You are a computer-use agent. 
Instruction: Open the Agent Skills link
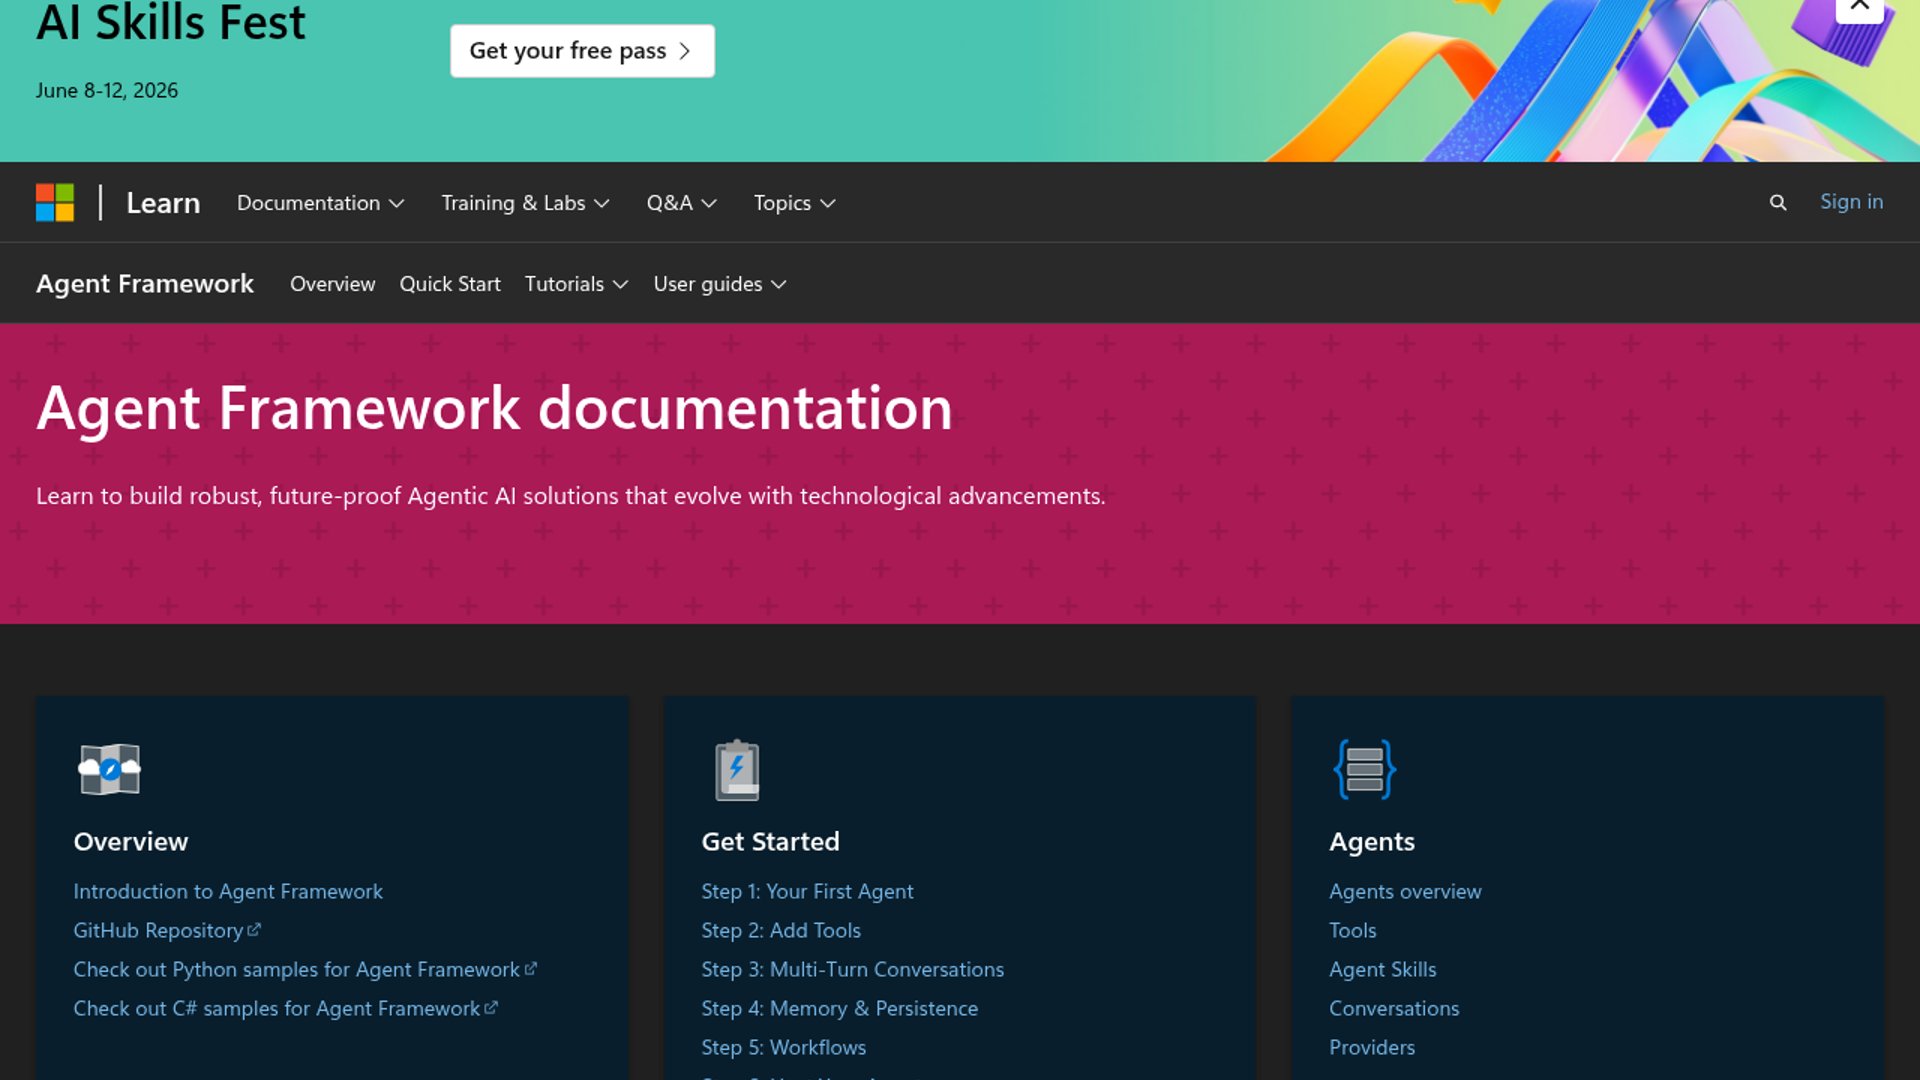point(1382,969)
